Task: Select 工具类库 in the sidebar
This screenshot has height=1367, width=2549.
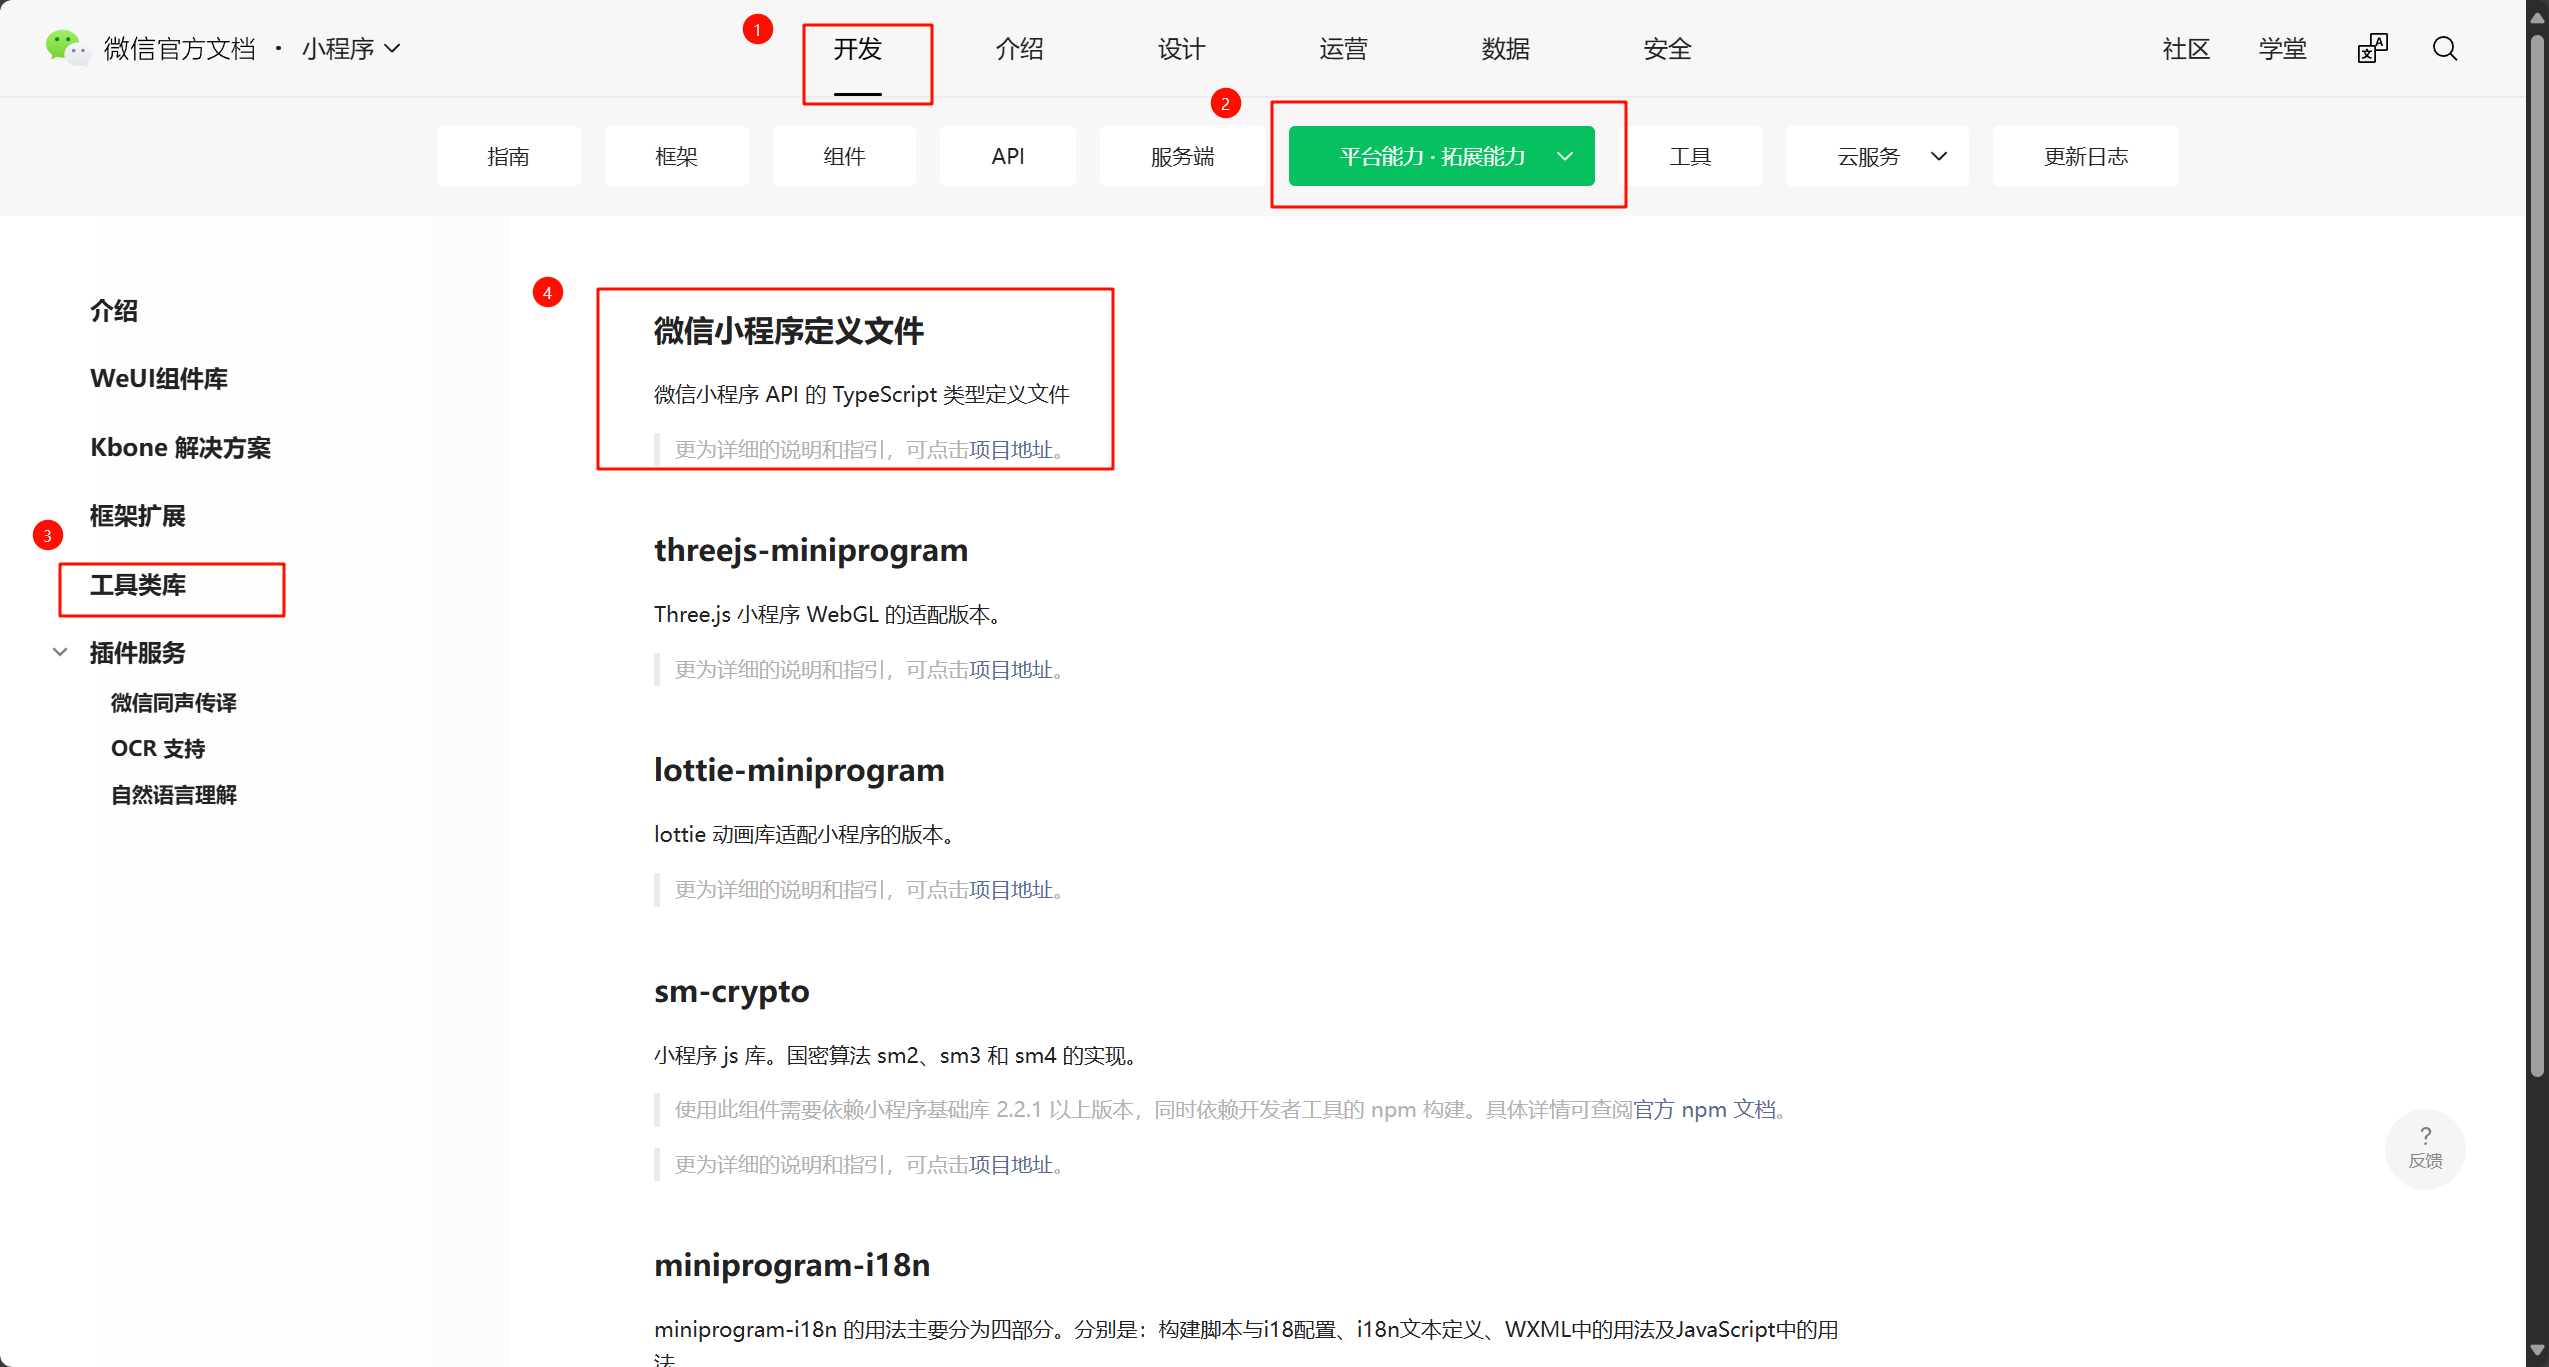Action: tap(138, 585)
